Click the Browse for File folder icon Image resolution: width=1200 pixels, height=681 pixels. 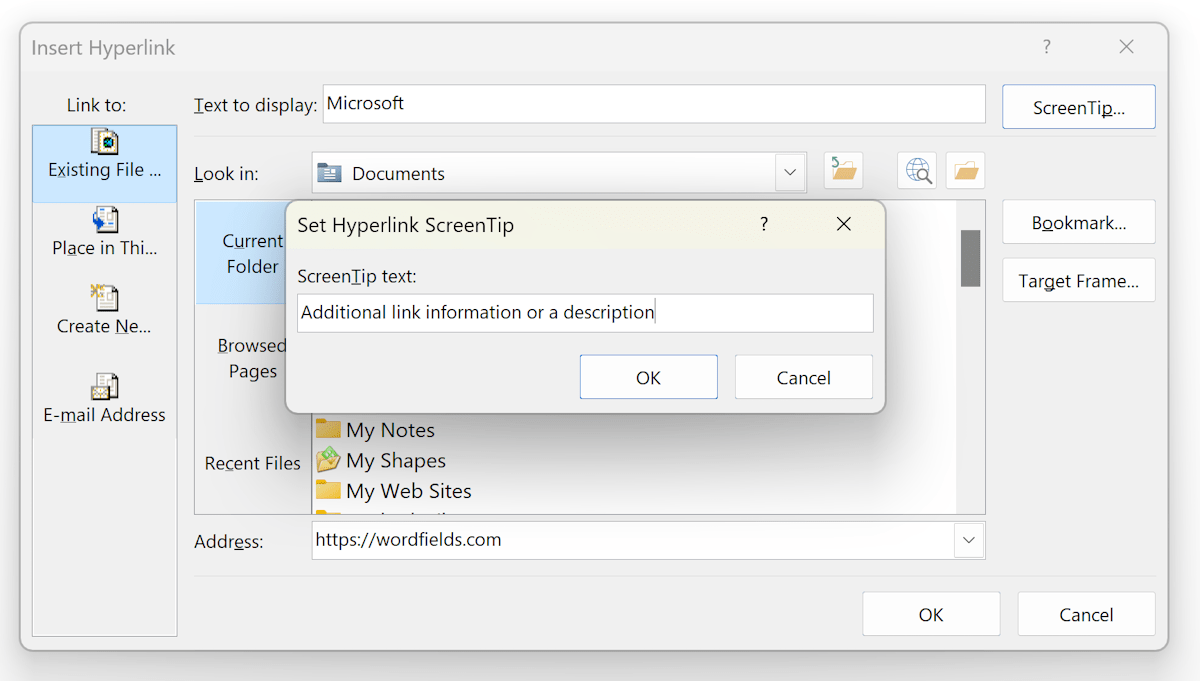(964, 170)
